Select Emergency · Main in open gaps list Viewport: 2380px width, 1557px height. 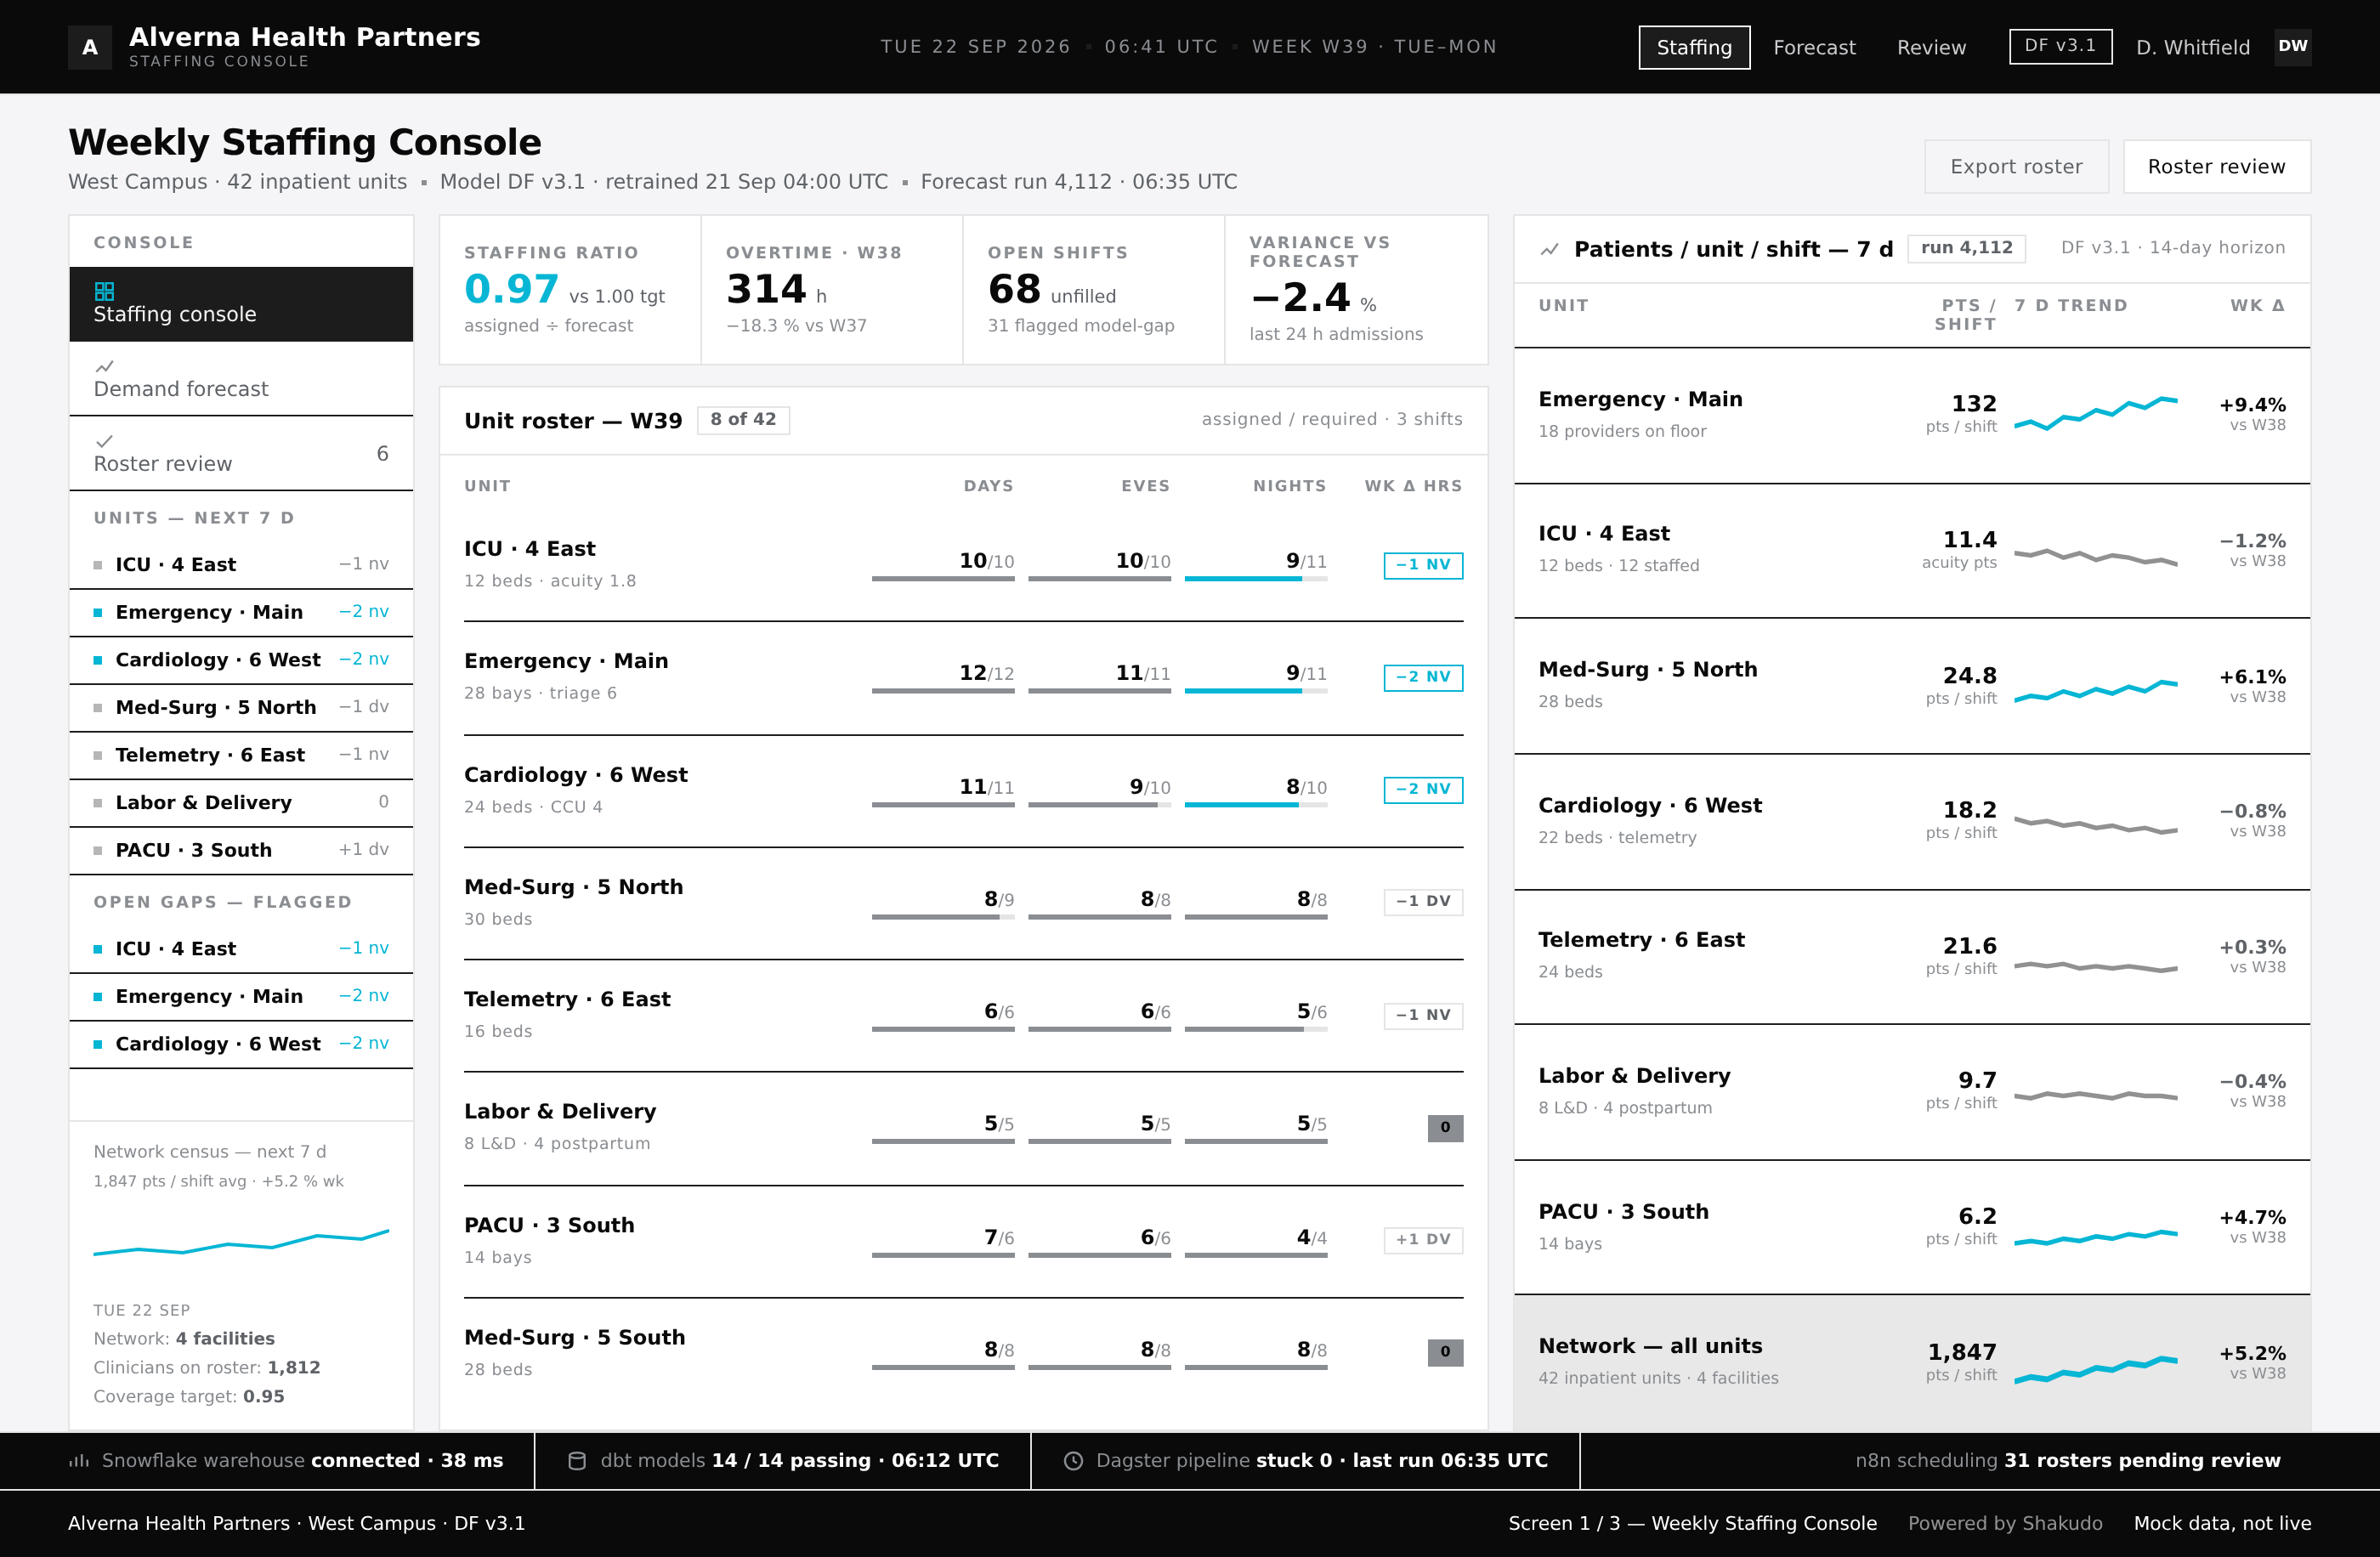(241, 996)
